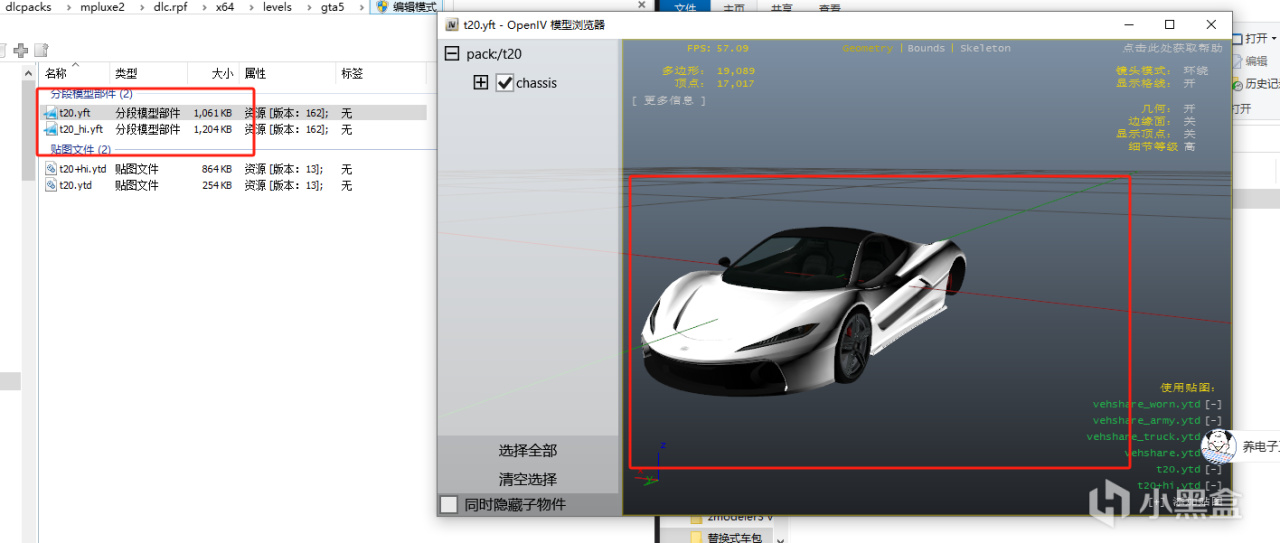Click the gta5 breadcrumb segment
Viewport: 1280px width, 543px height.
pos(333,7)
